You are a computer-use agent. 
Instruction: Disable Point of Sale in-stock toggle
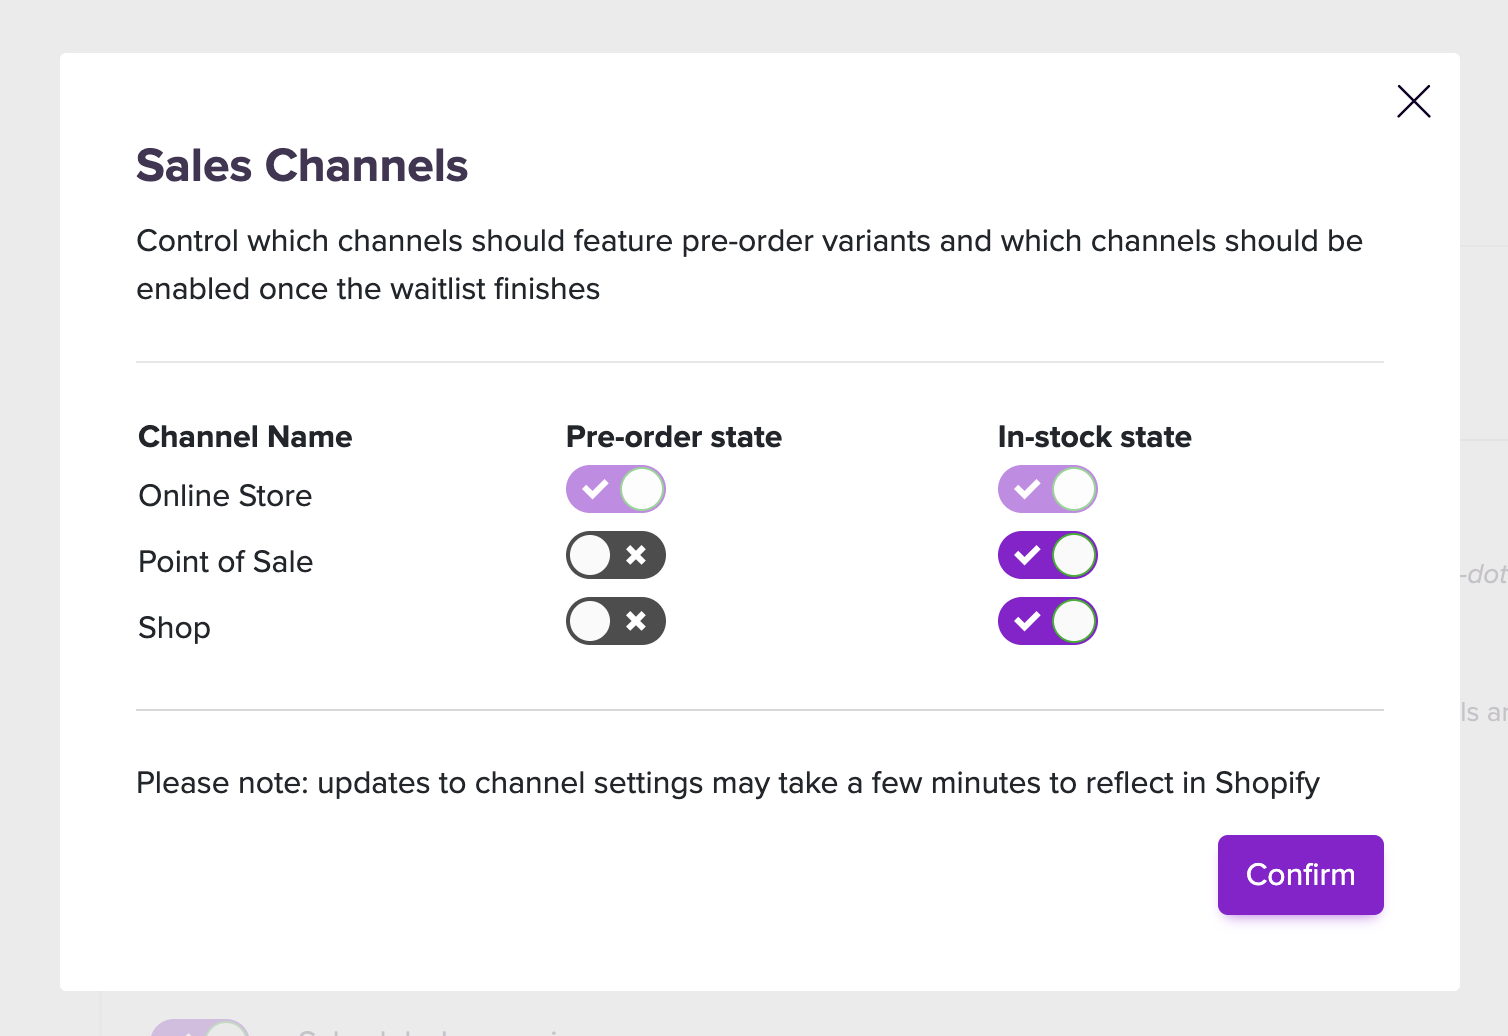pyautogui.click(x=1048, y=555)
